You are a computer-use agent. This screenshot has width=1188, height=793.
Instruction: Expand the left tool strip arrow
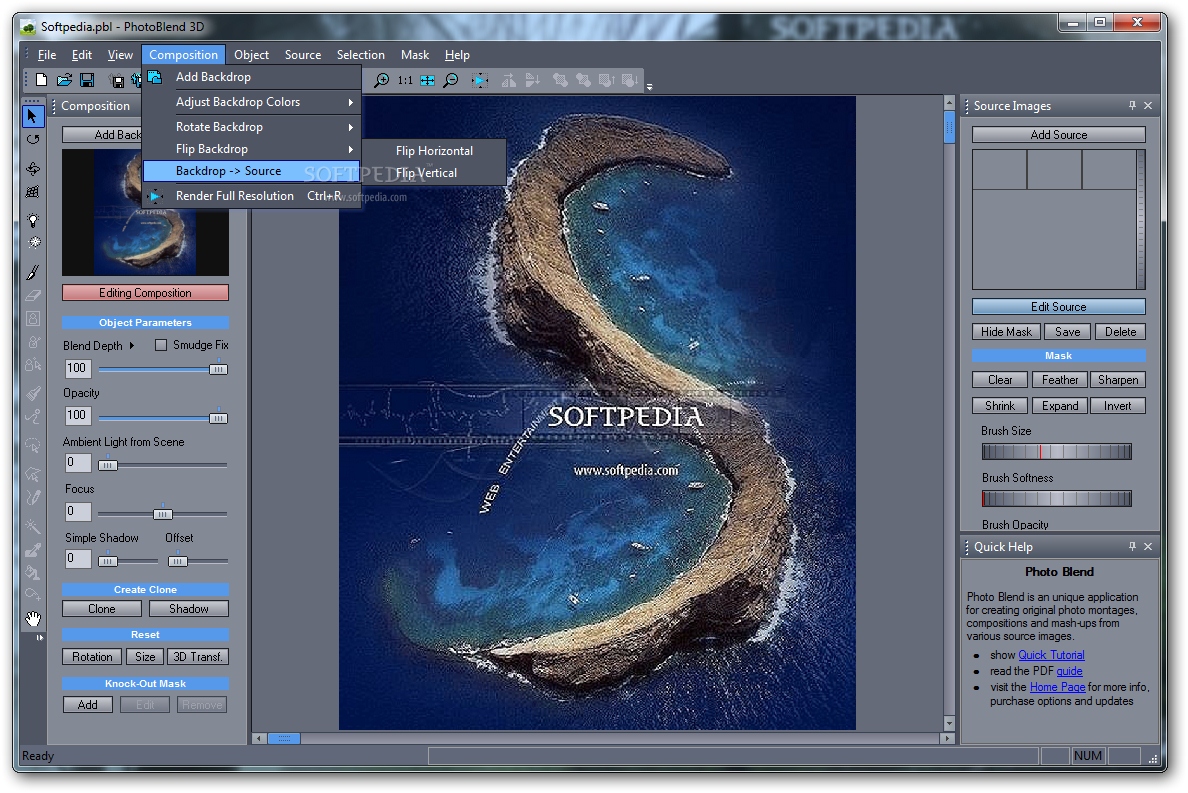(x=40, y=638)
